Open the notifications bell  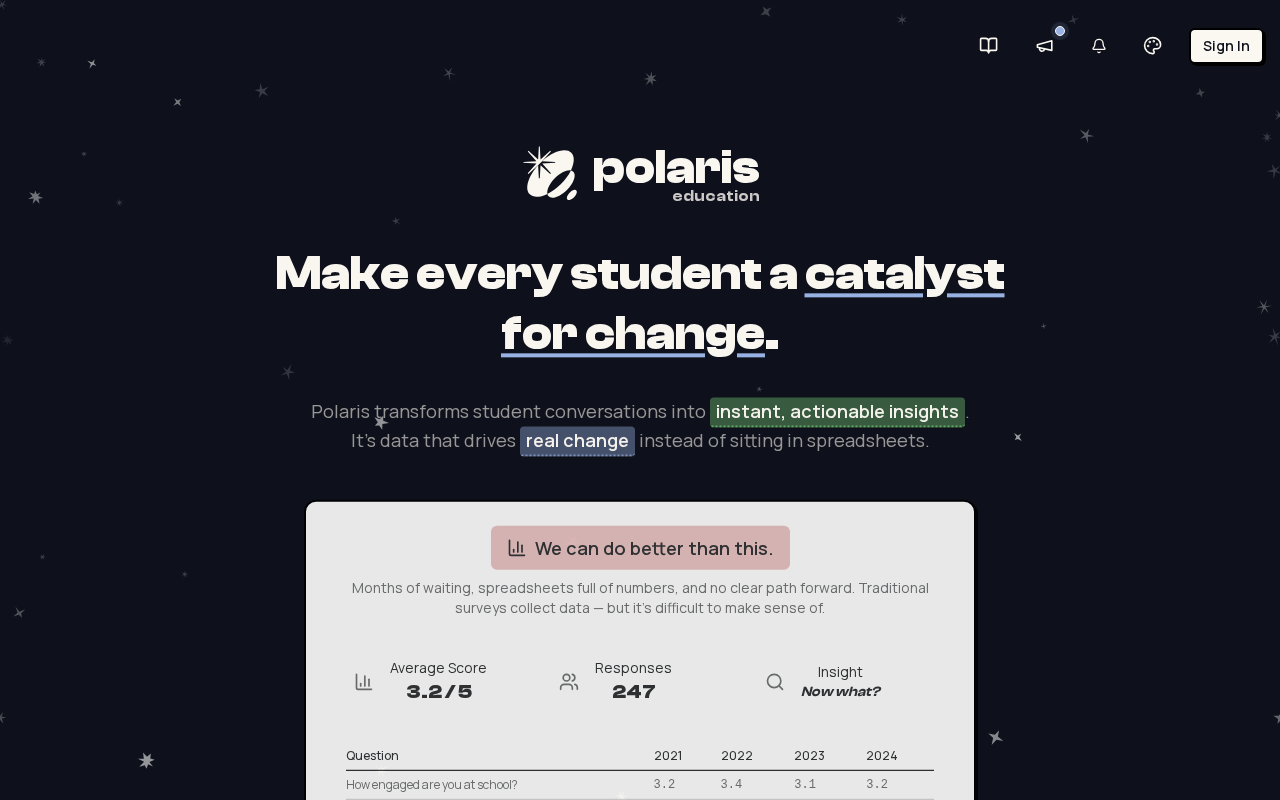pos(1098,46)
